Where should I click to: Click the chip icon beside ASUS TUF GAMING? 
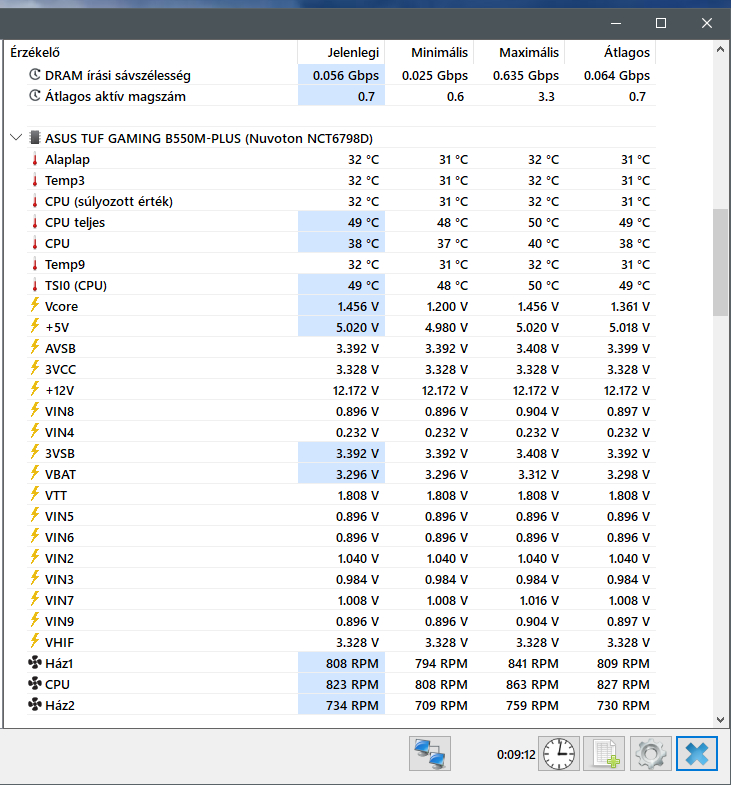[x=35, y=138]
